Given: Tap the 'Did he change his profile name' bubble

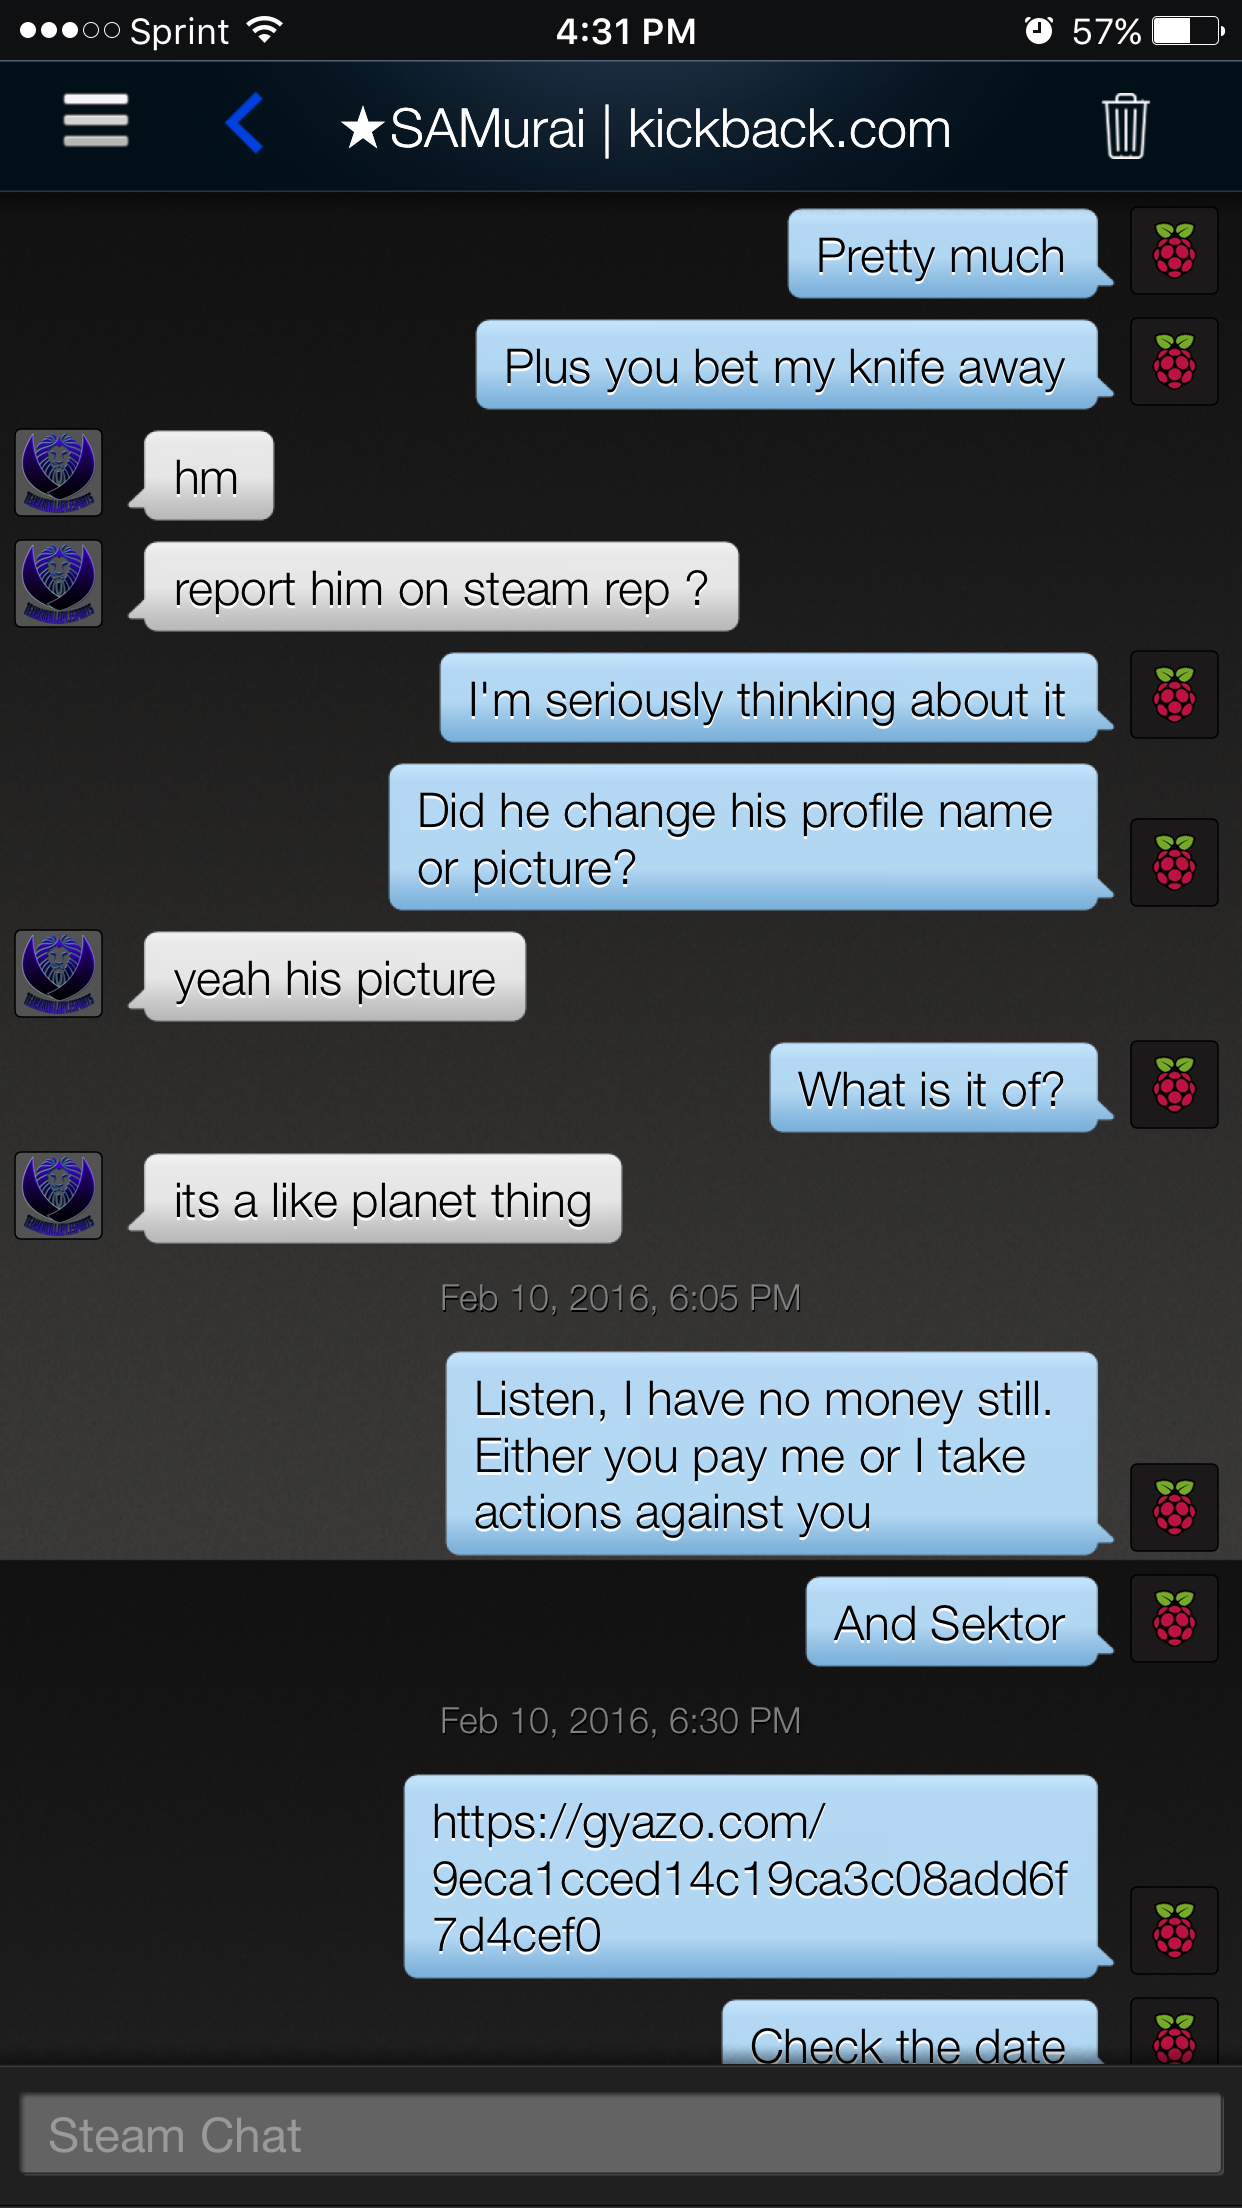Looking at the screenshot, I should [x=743, y=838].
